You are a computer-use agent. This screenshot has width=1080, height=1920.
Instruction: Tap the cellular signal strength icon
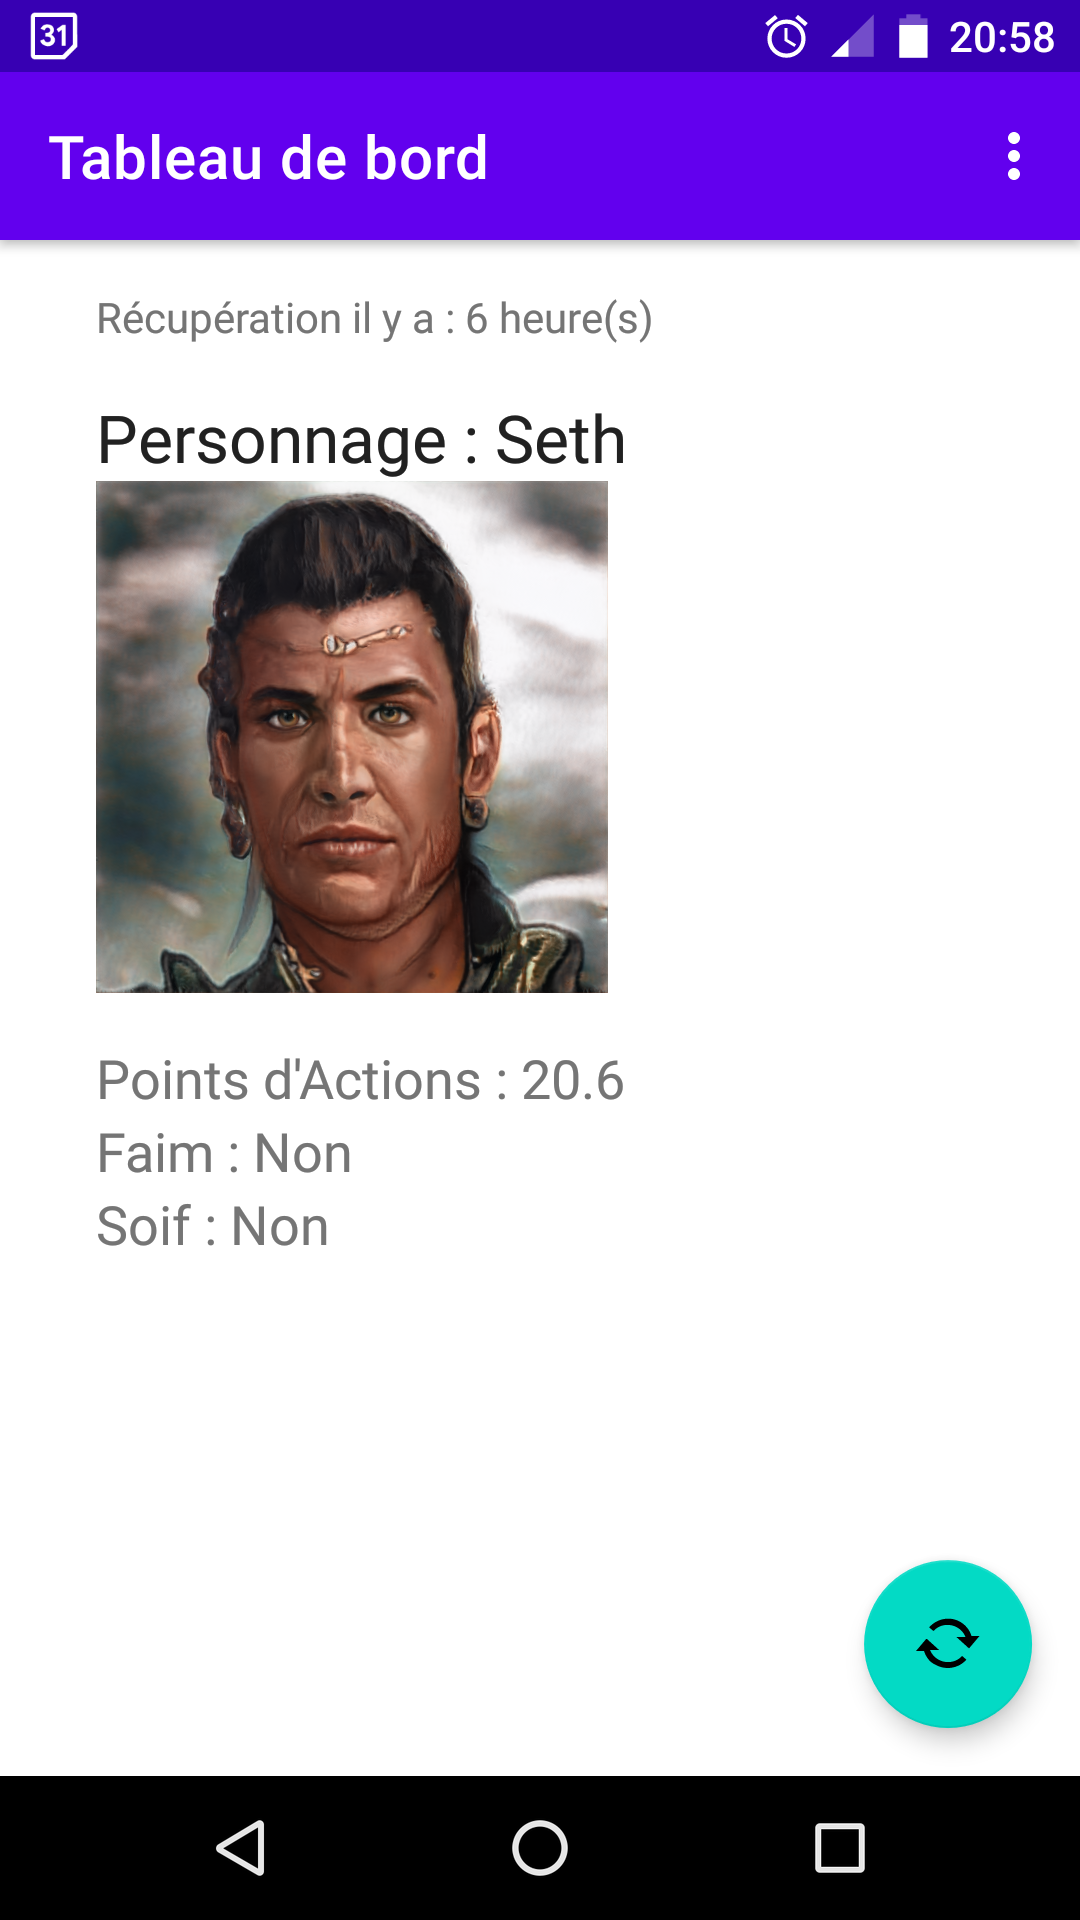[x=853, y=38]
